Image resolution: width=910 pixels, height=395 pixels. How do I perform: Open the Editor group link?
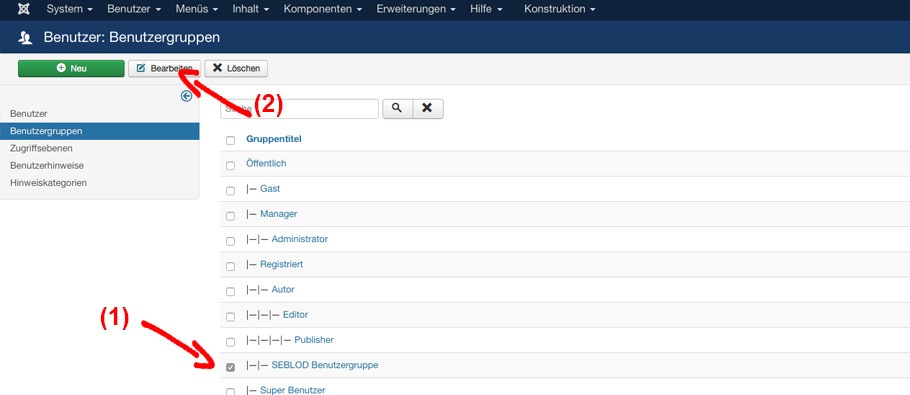coord(295,314)
